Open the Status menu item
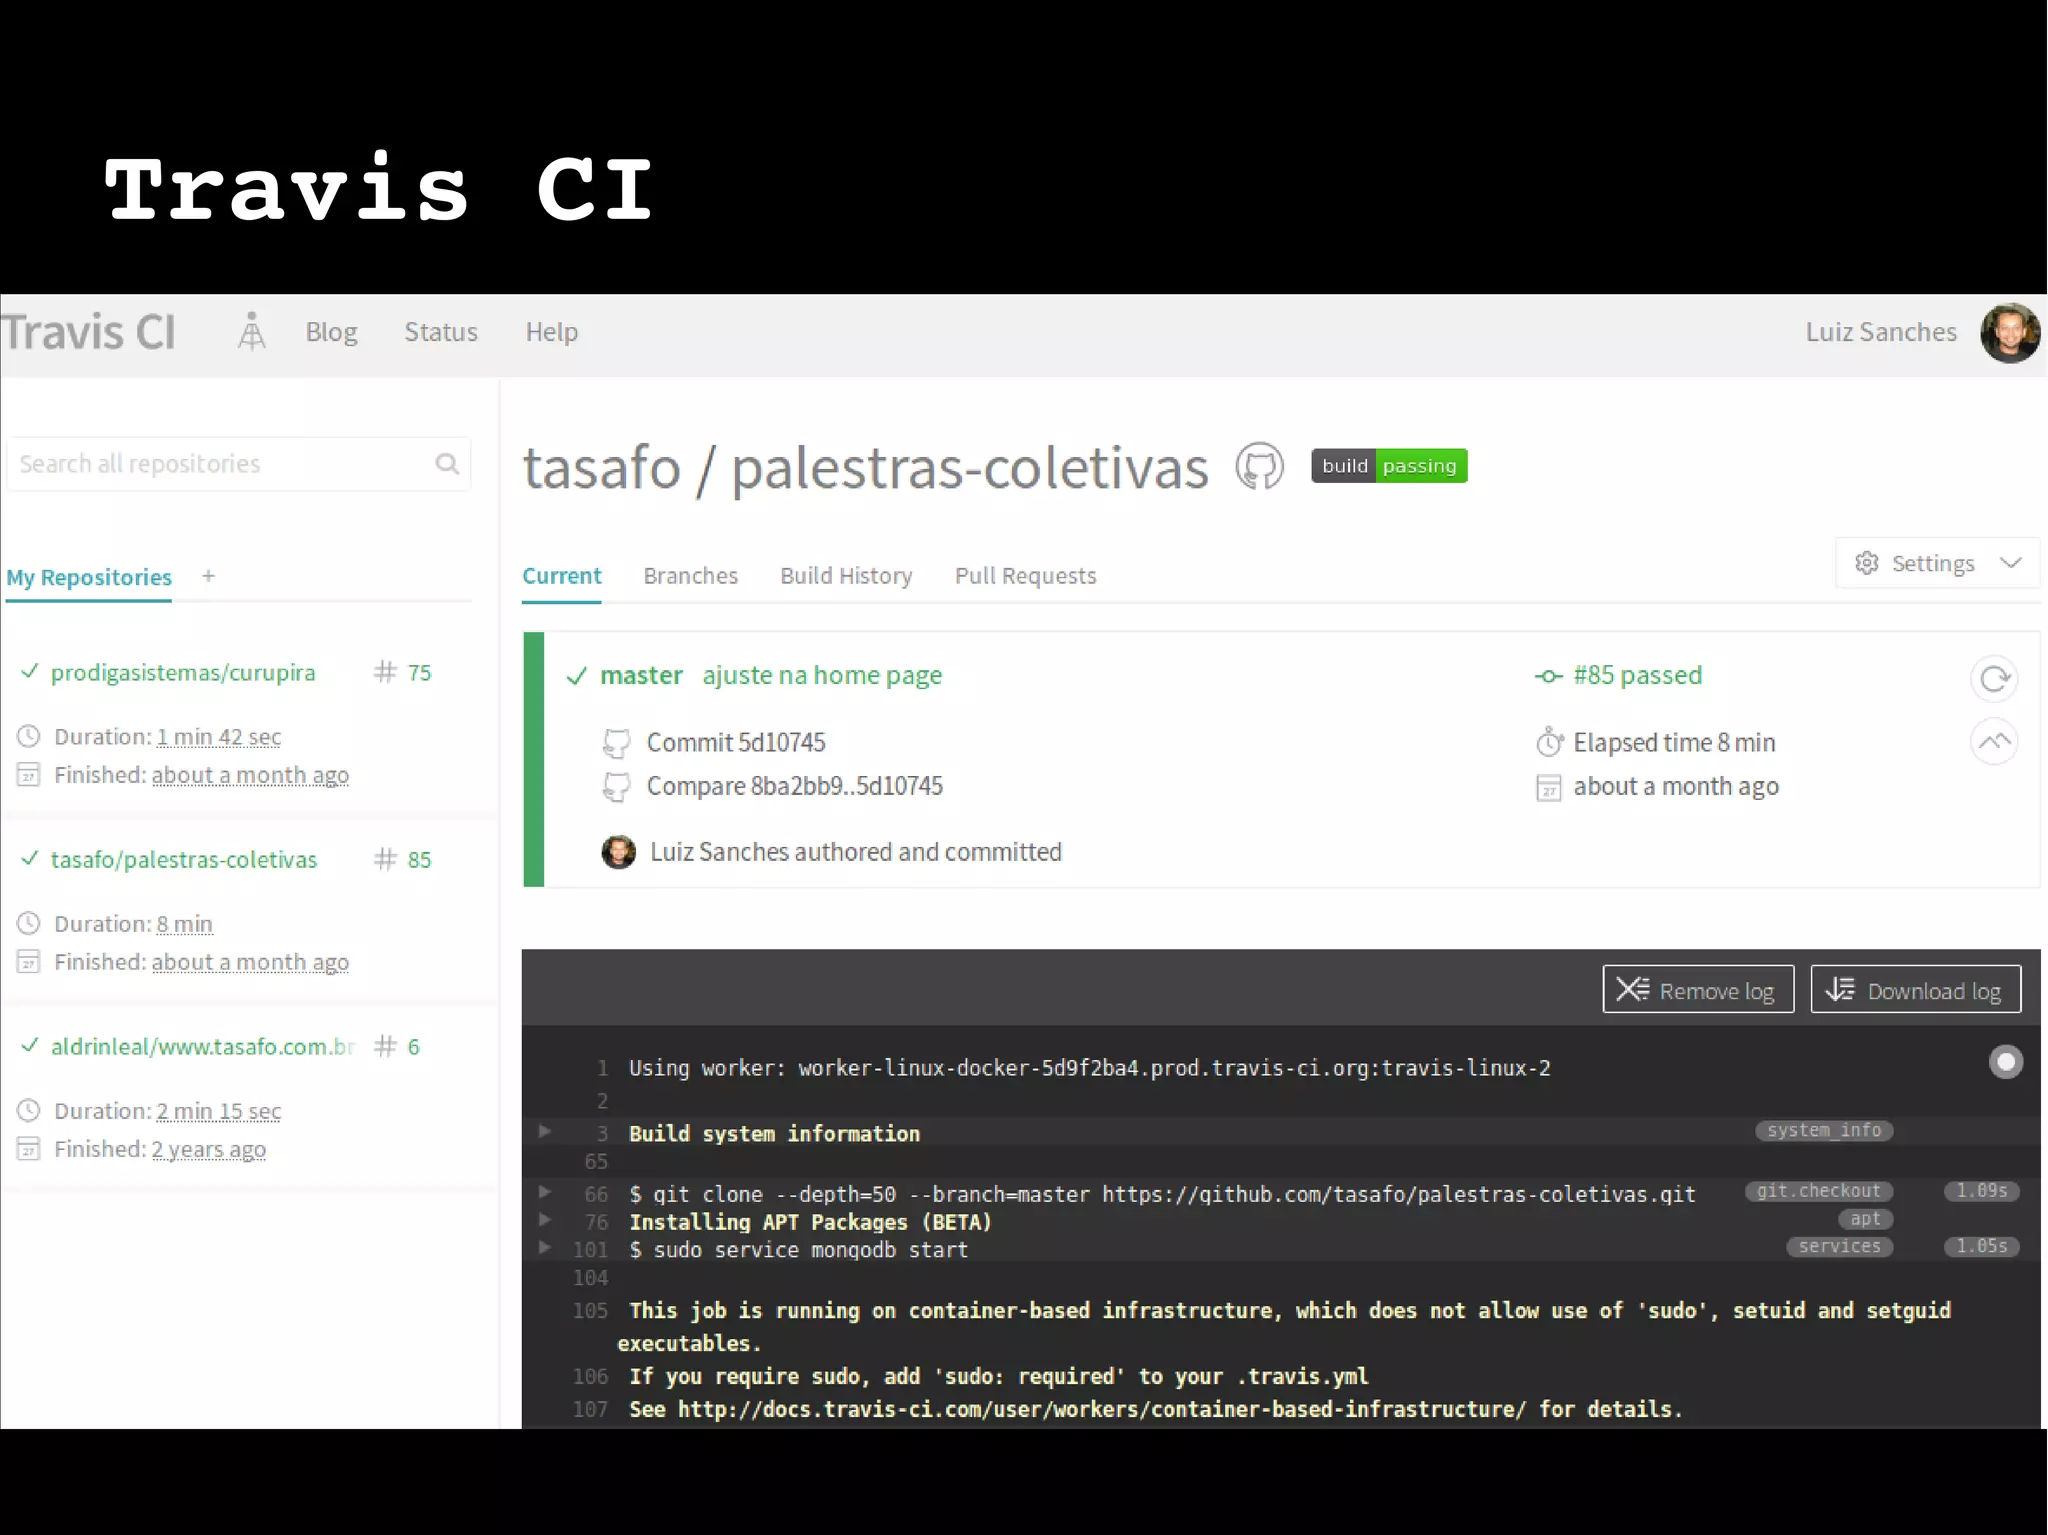Viewport: 2048px width, 1535px height. [x=441, y=332]
